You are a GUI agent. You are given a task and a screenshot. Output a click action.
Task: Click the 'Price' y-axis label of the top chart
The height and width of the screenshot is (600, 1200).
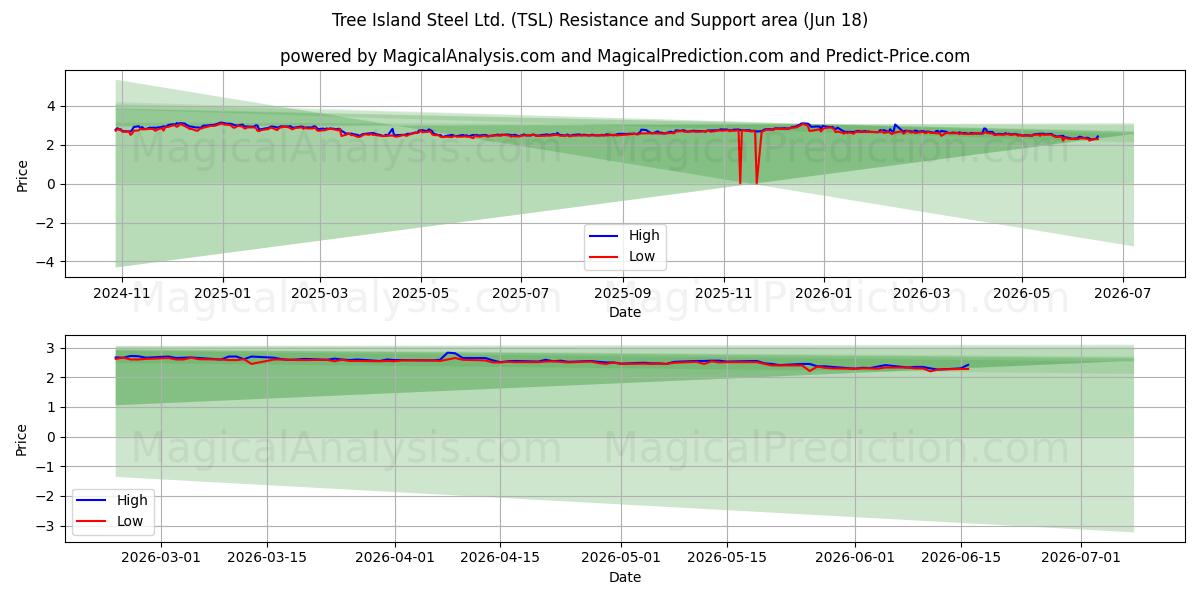click(x=23, y=174)
